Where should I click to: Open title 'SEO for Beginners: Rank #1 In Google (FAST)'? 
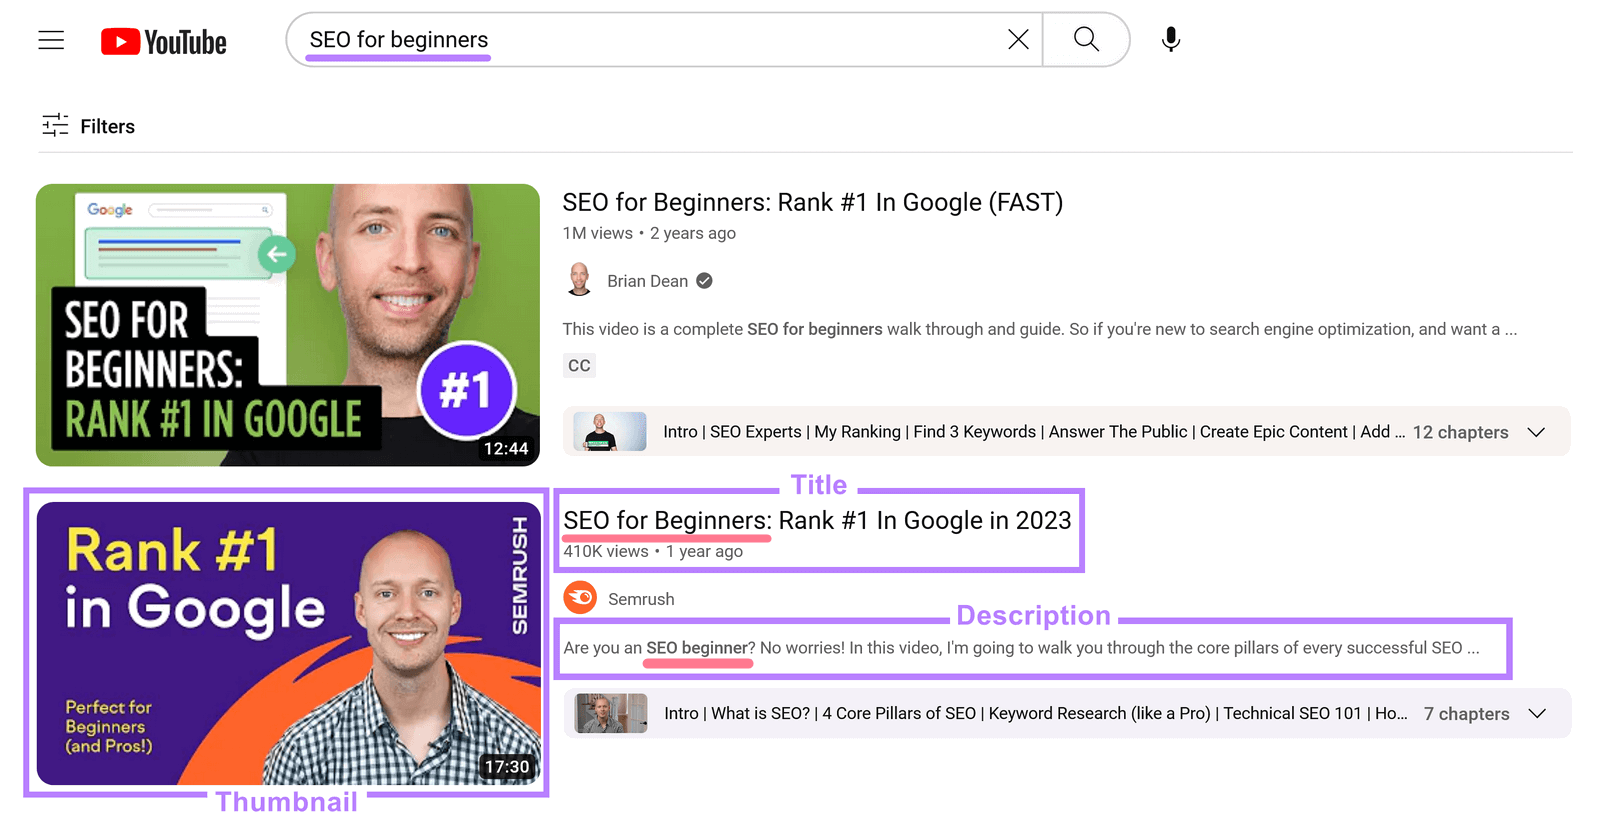point(812,203)
